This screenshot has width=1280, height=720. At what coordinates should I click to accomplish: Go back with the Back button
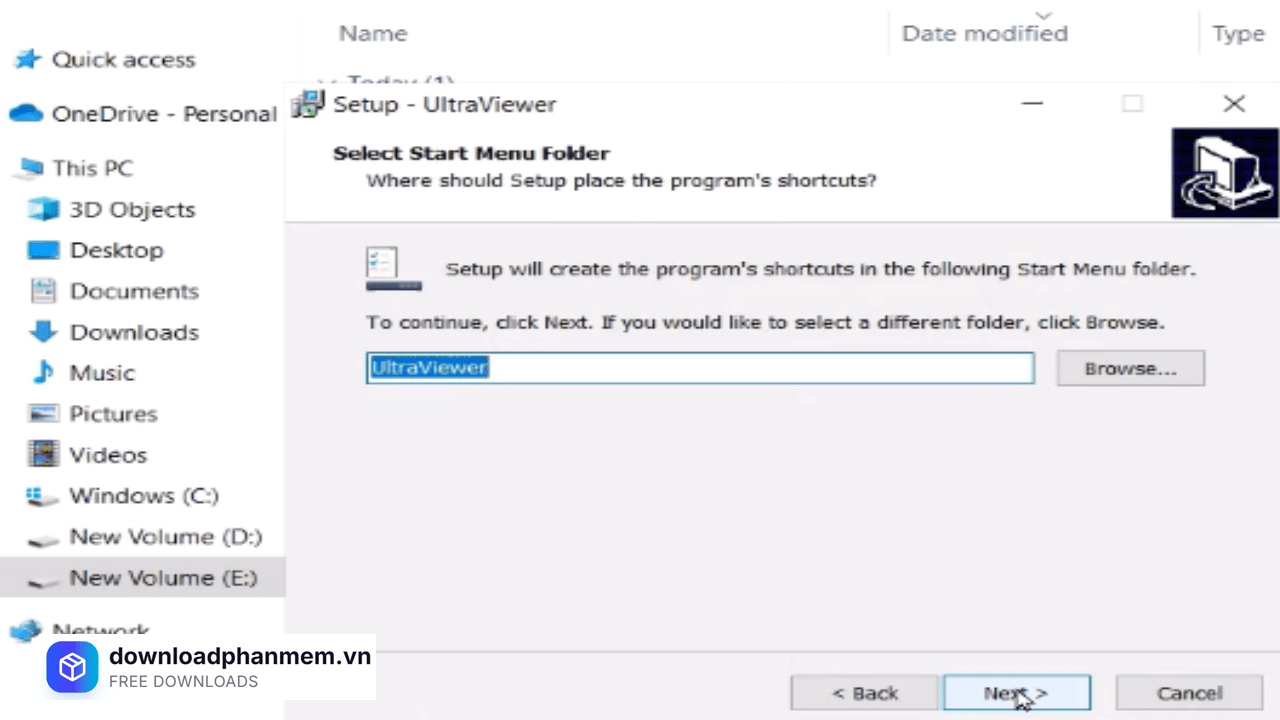click(865, 693)
